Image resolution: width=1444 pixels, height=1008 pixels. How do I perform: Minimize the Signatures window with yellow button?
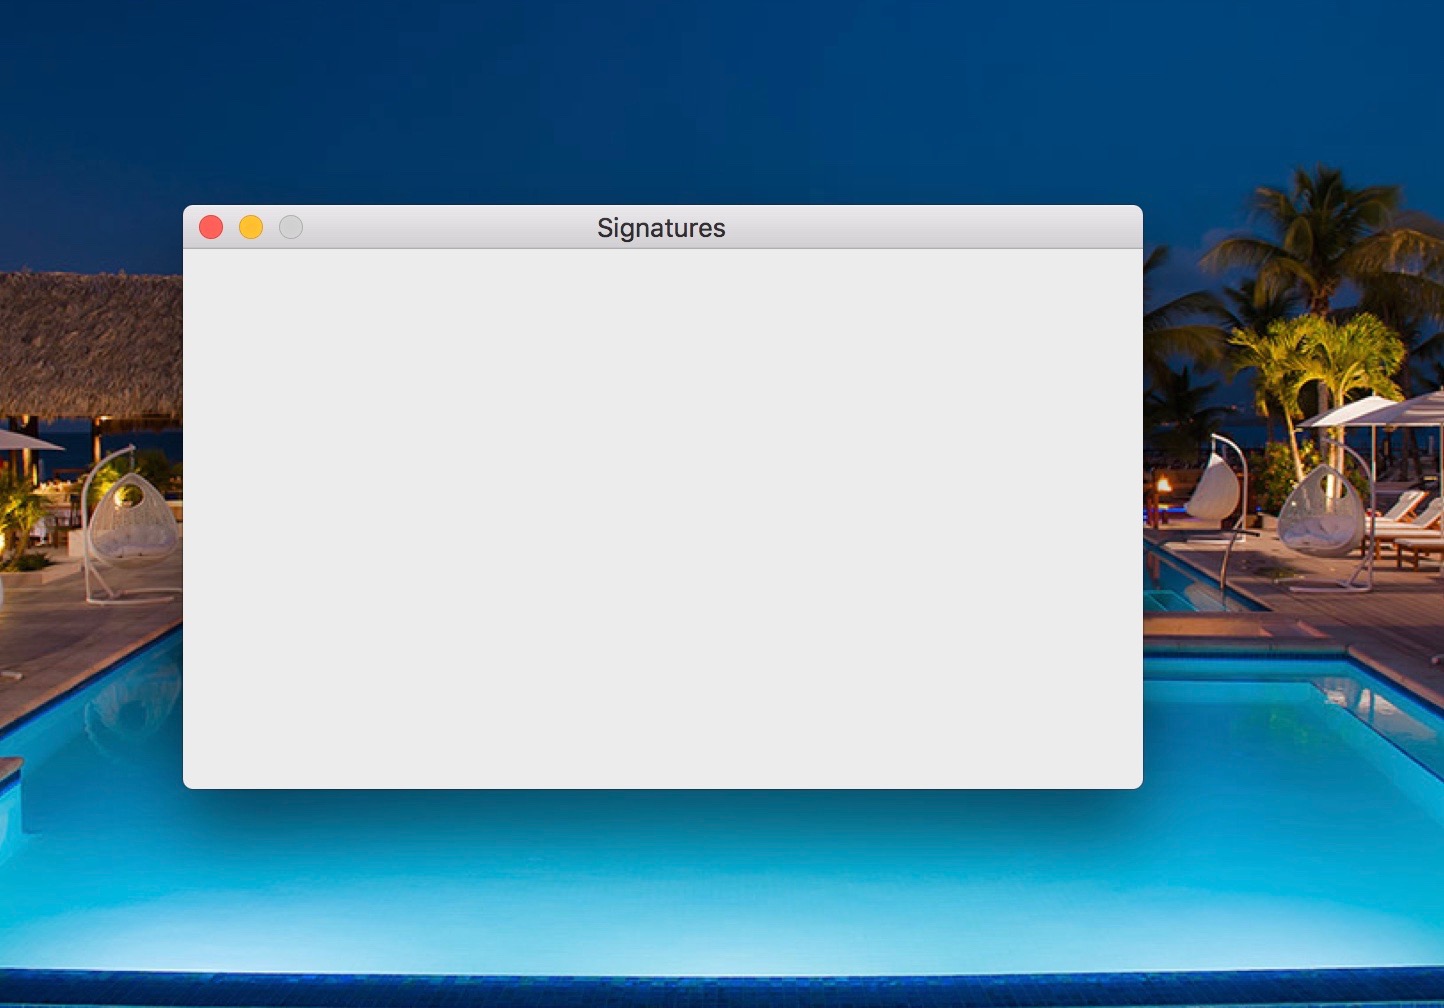tap(251, 228)
